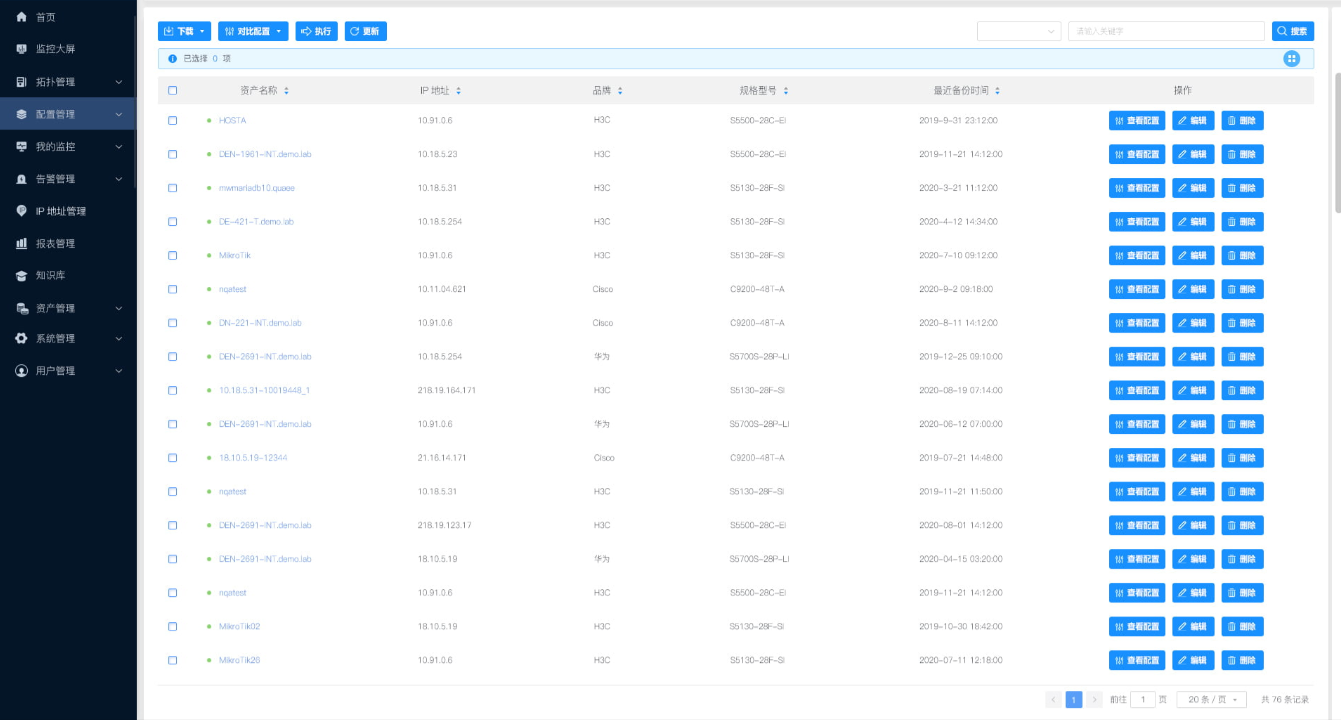Click the 报表管理 bar chart icon
This screenshot has width=1341, height=720.
(22, 243)
